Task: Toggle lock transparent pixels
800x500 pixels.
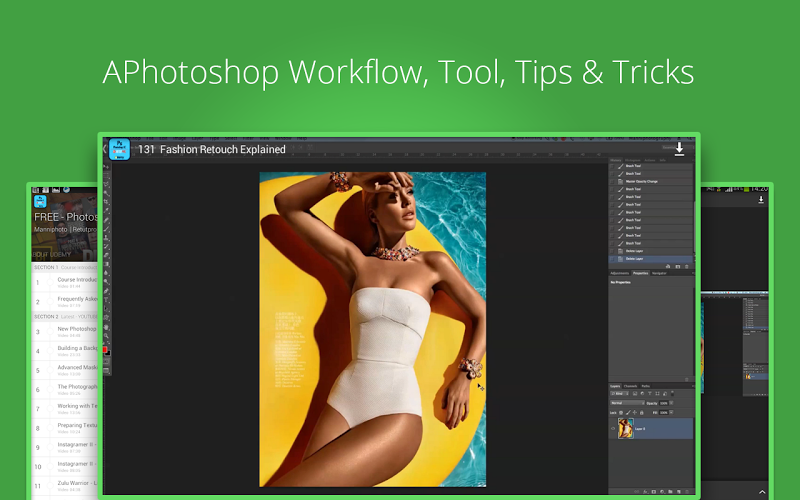Action: coord(621,413)
